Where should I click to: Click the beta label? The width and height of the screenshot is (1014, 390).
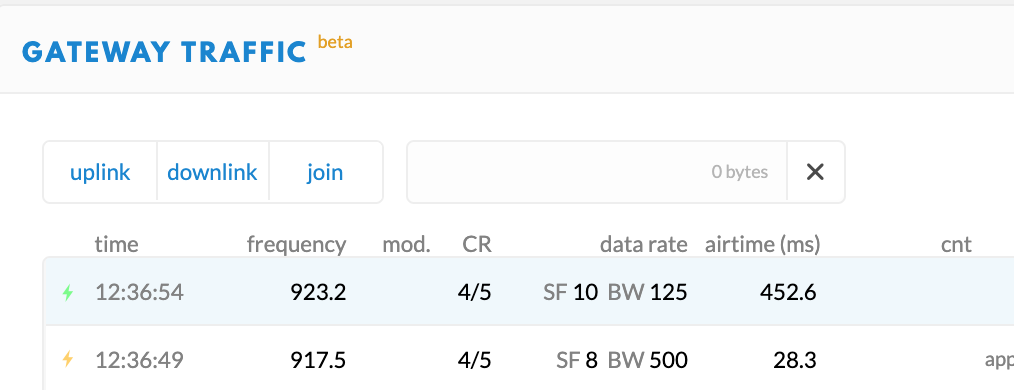335,42
